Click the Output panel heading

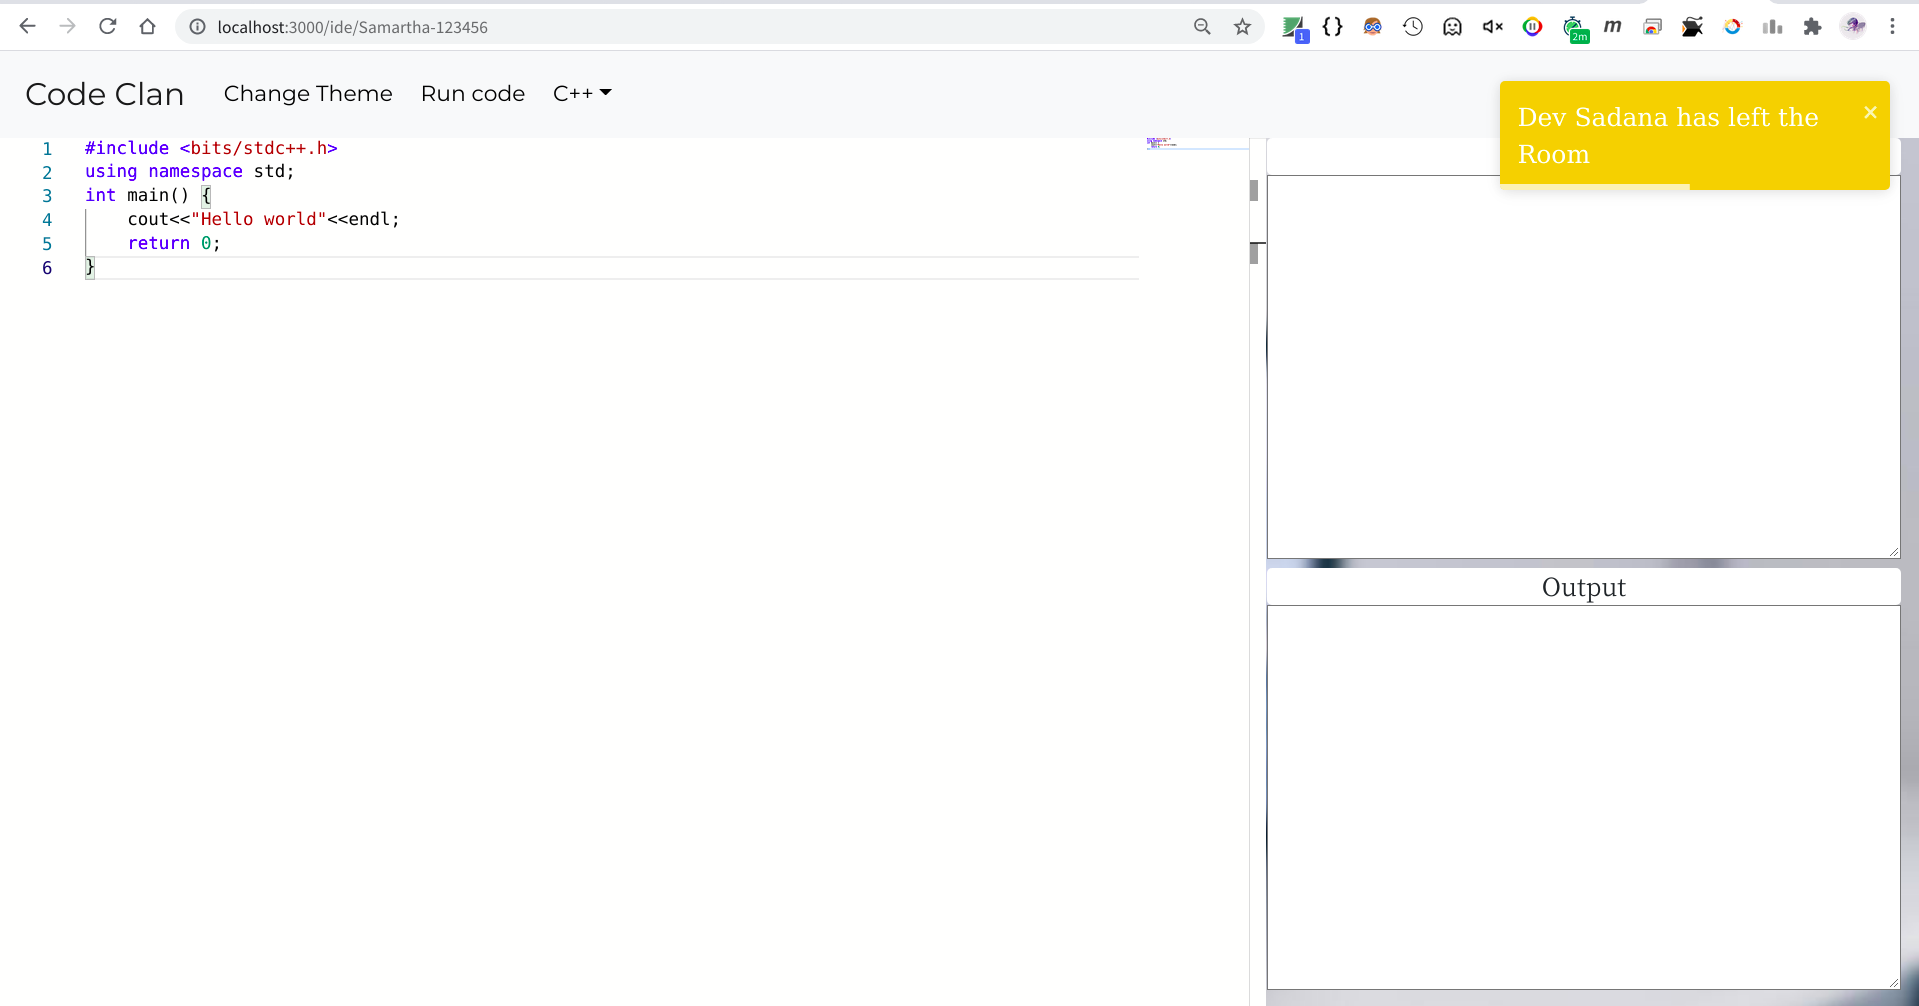(1583, 587)
